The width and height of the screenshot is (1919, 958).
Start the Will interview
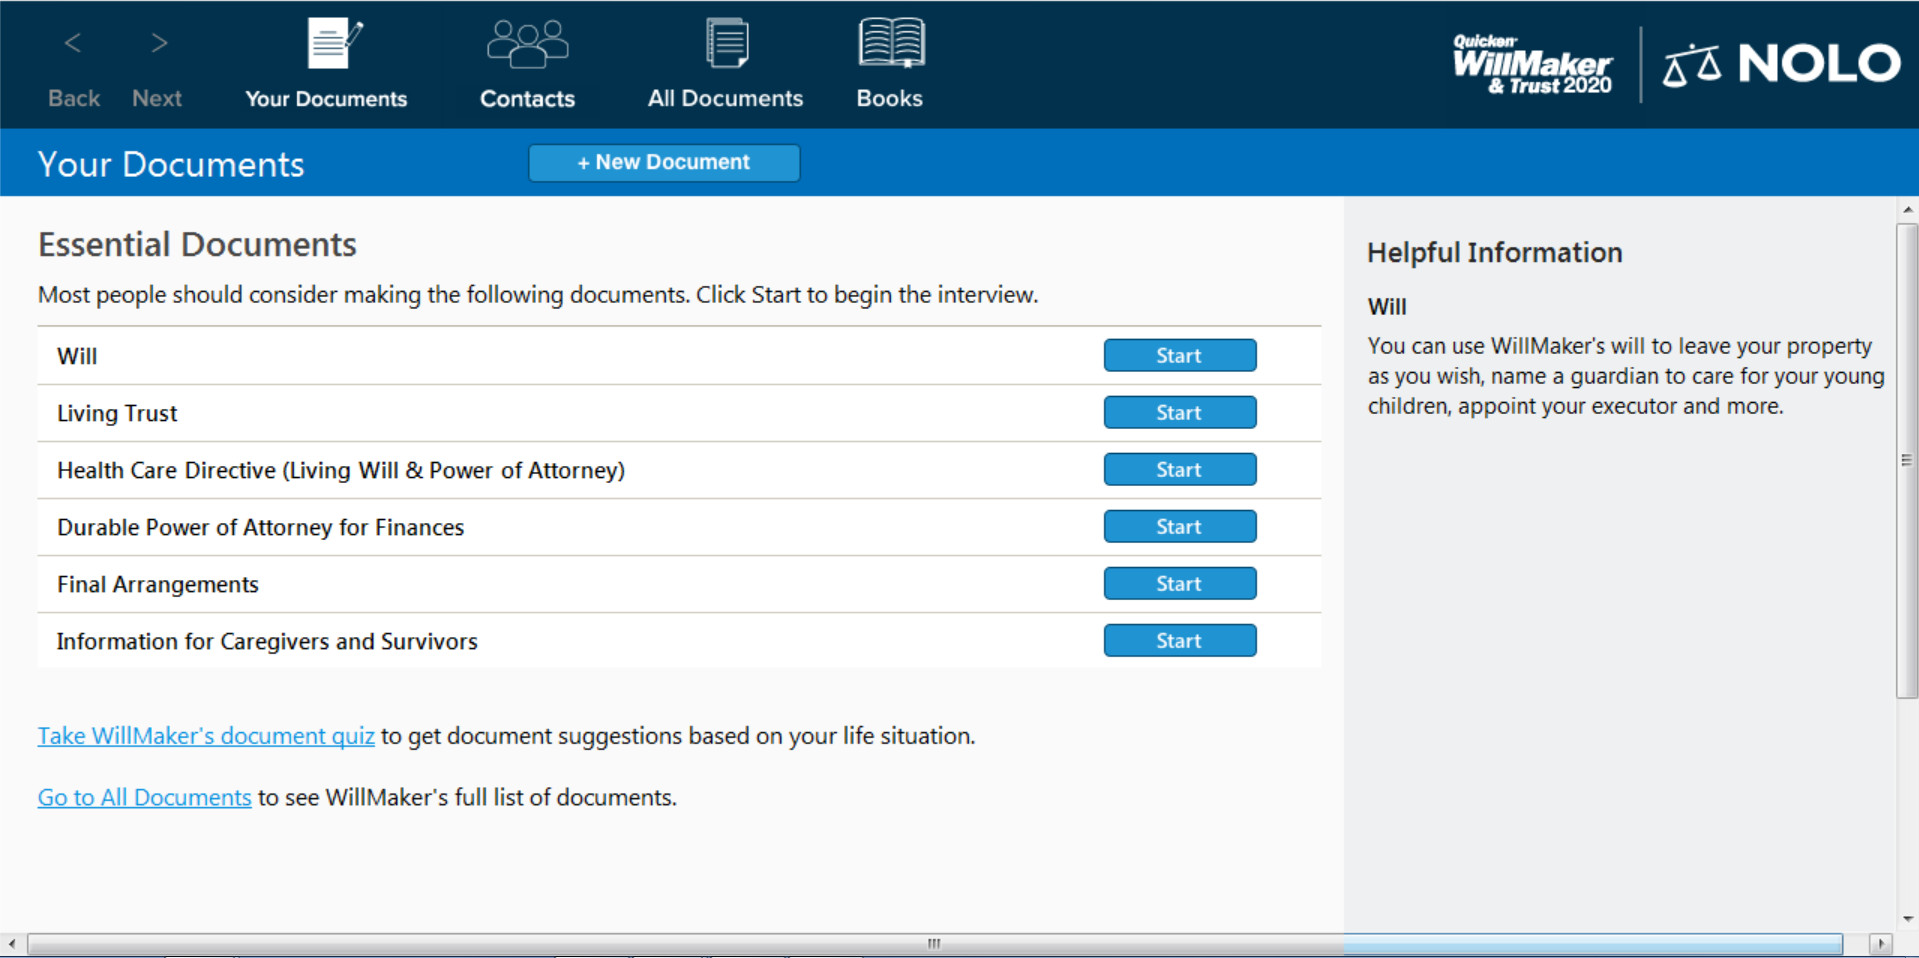[x=1179, y=355]
